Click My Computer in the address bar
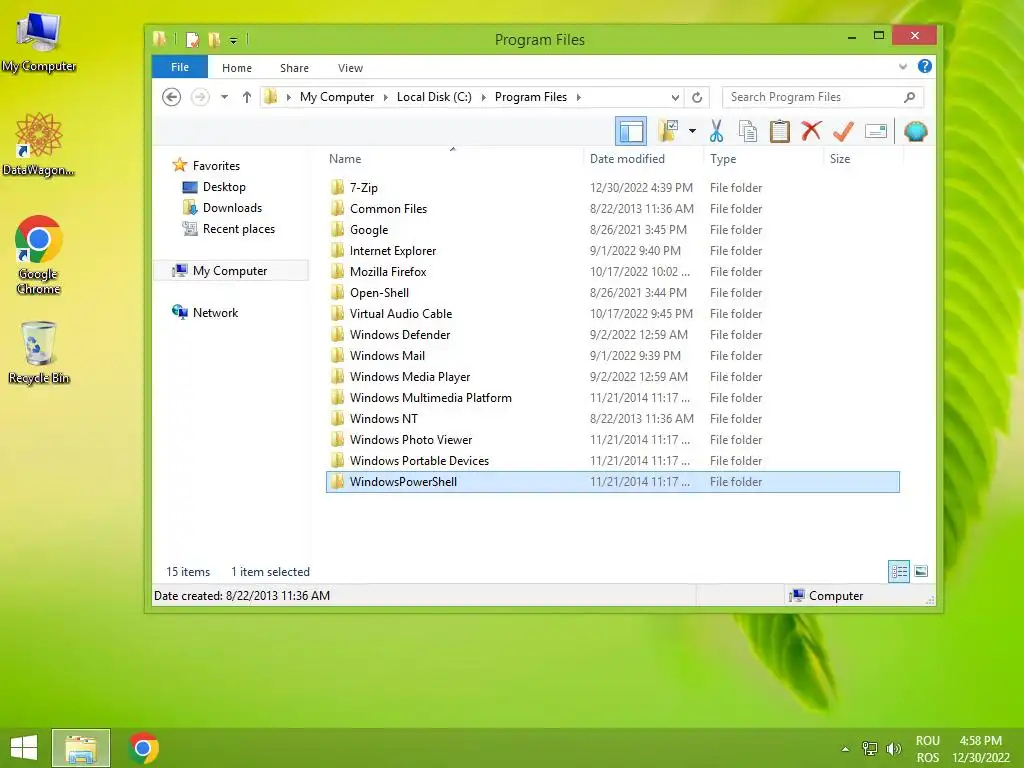This screenshot has height=768, width=1024. click(336, 97)
